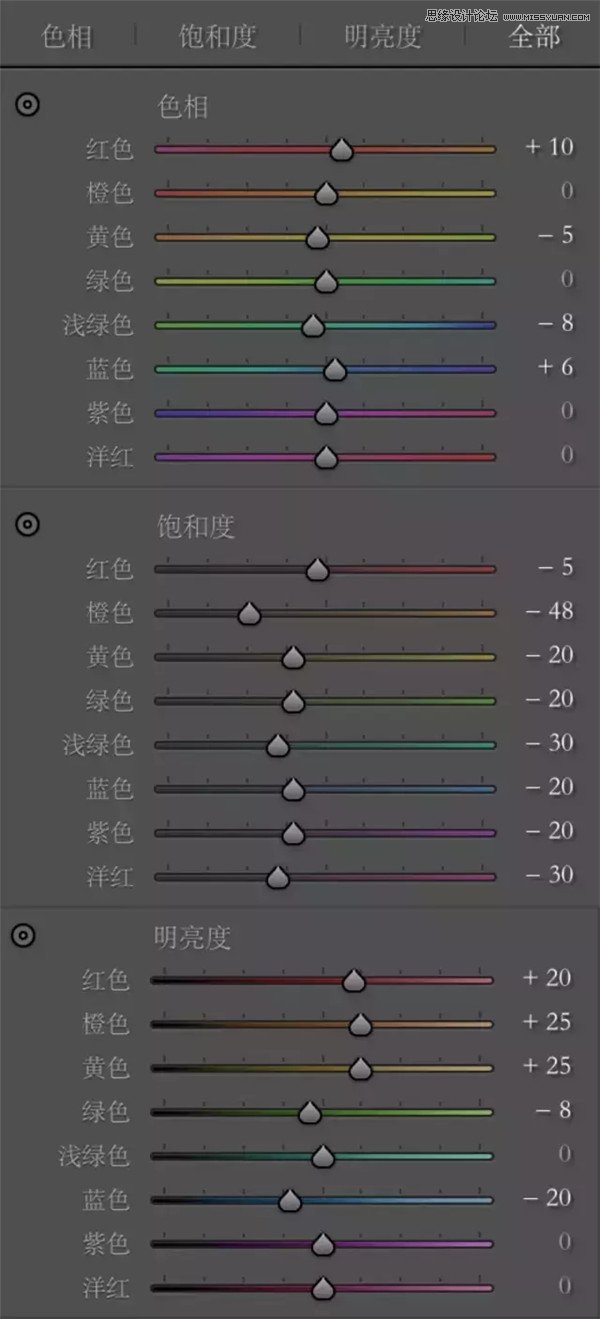The width and height of the screenshot is (600, 1319).
Task: Select the 全部 tab
Action: [x=534, y=38]
